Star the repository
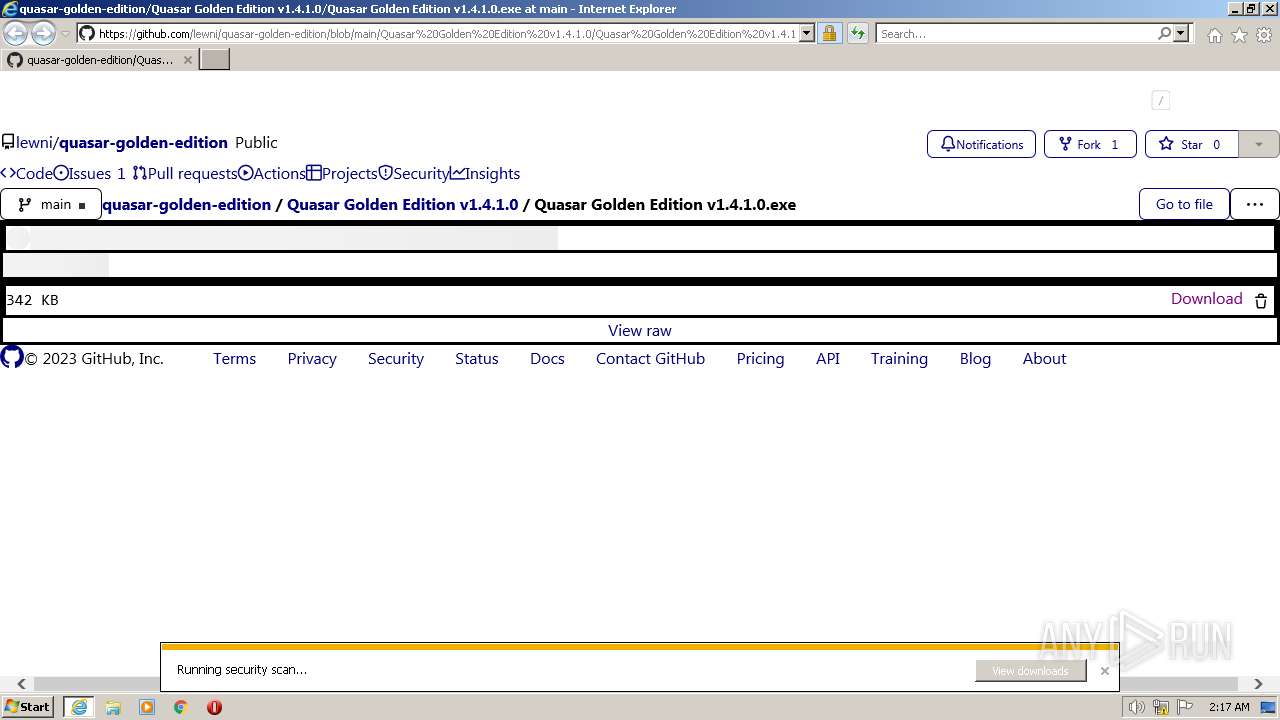This screenshot has width=1280, height=720. (x=1191, y=144)
